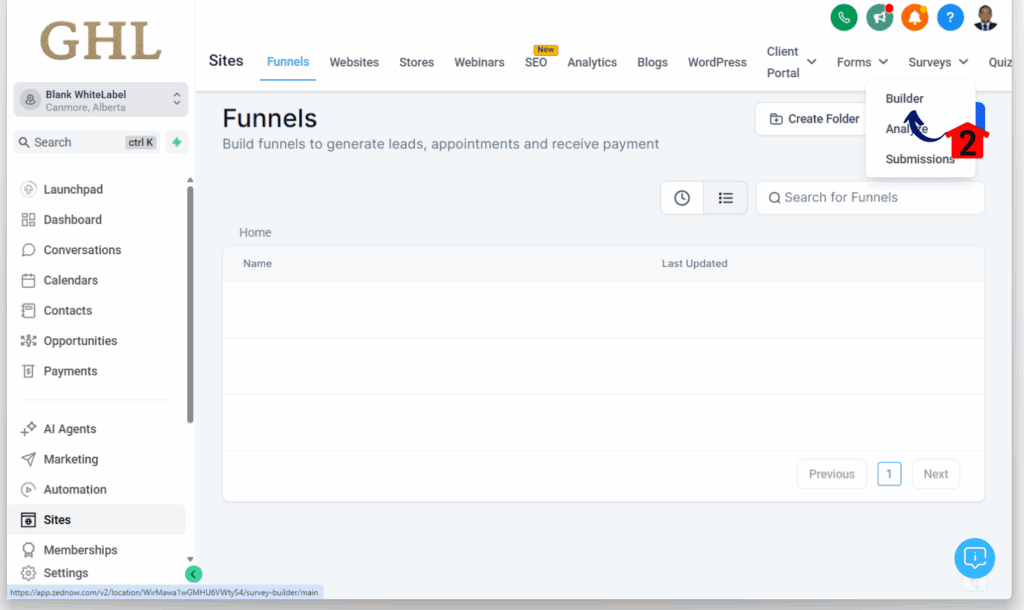Expand the Client Portal dropdown
The image size is (1024, 610).
[x=792, y=62]
